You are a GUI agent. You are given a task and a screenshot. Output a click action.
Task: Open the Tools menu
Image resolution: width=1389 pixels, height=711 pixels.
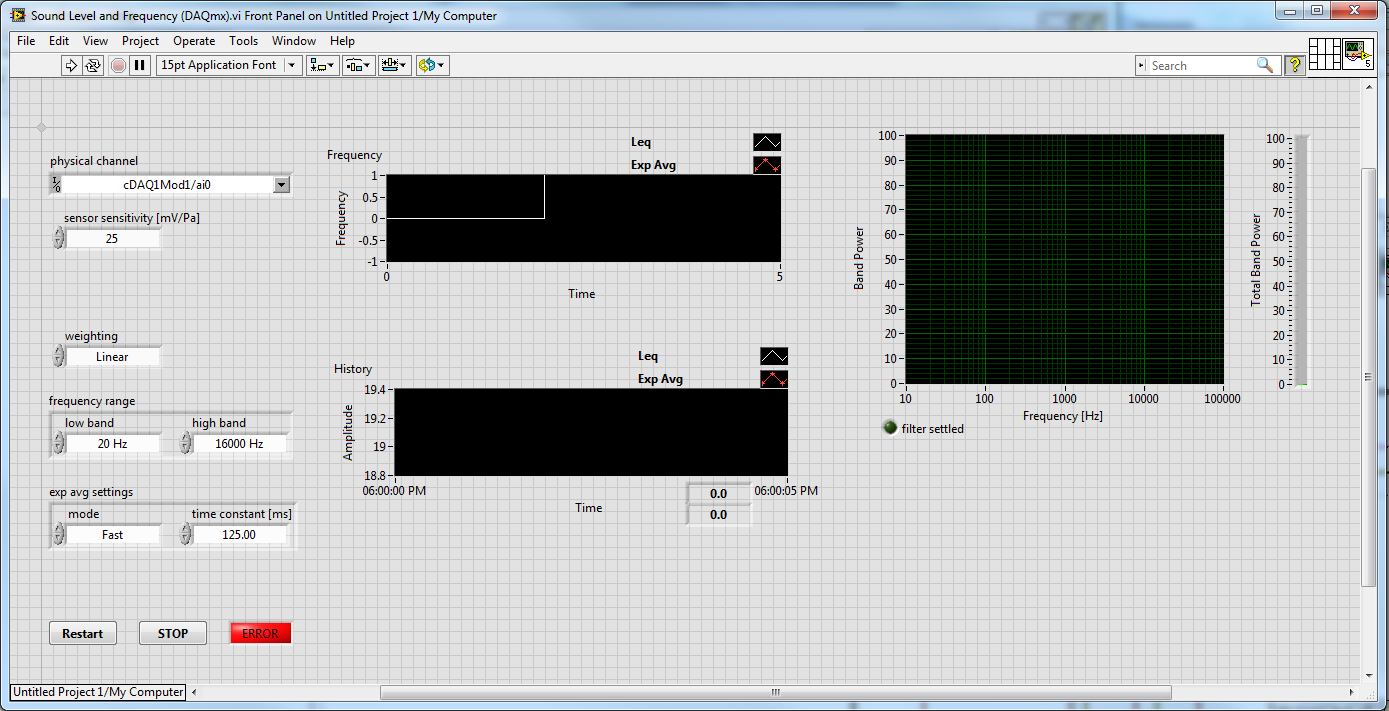pyautogui.click(x=243, y=41)
